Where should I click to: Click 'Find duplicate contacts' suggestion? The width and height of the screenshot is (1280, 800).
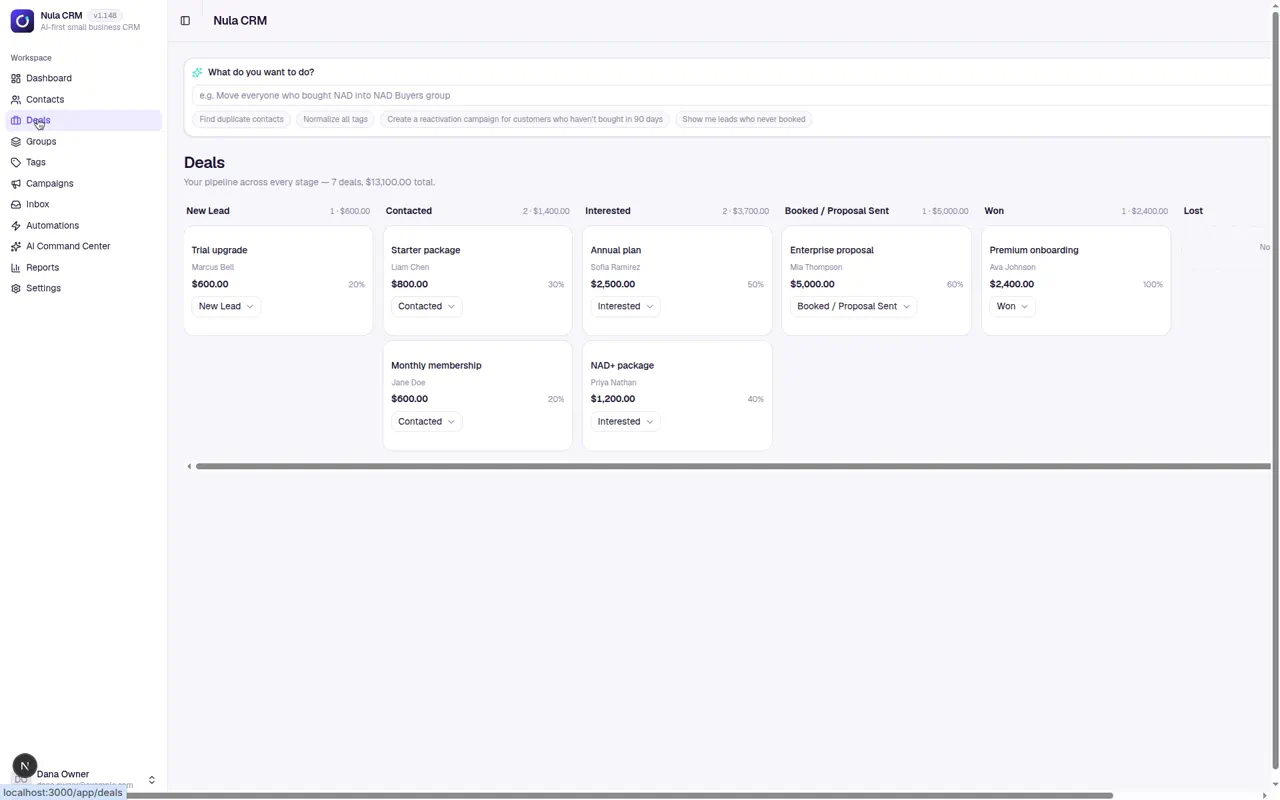241,119
